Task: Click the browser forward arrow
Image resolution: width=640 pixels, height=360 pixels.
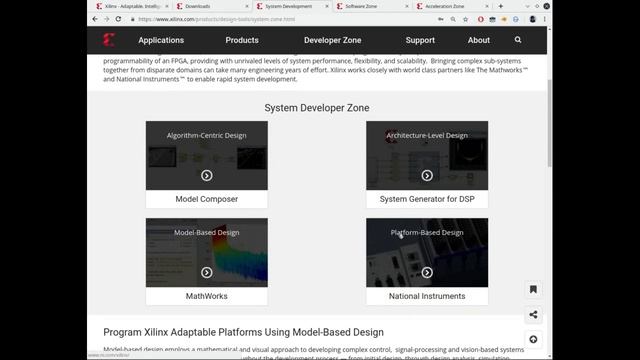Action: pyautogui.click(x=107, y=19)
